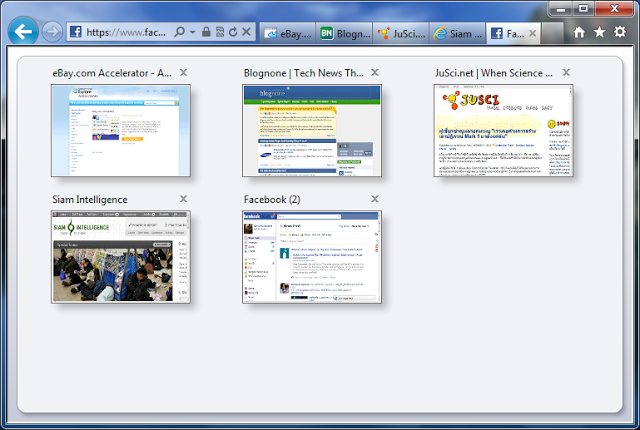Refresh the page with the reload icon
Image resolution: width=640 pixels, height=430 pixels.
(x=233, y=32)
